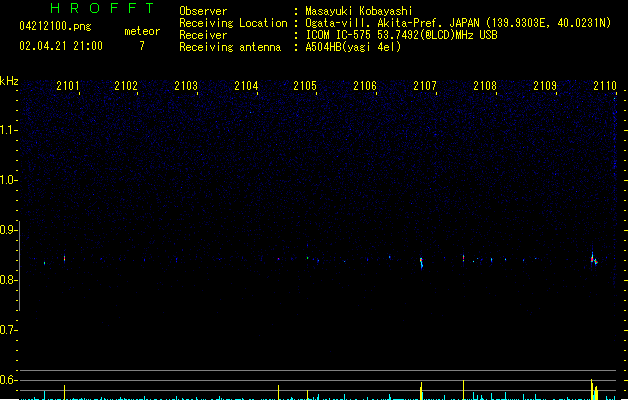Click the 2110 time tick label
The height and width of the screenshot is (400, 629).
click(x=605, y=86)
